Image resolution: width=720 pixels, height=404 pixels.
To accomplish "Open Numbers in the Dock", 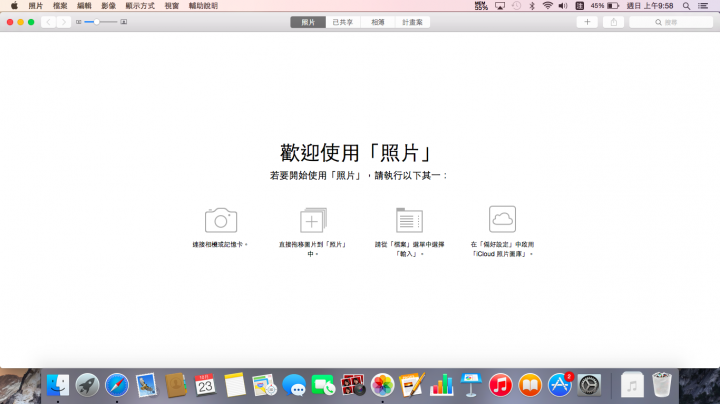I will coord(441,385).
